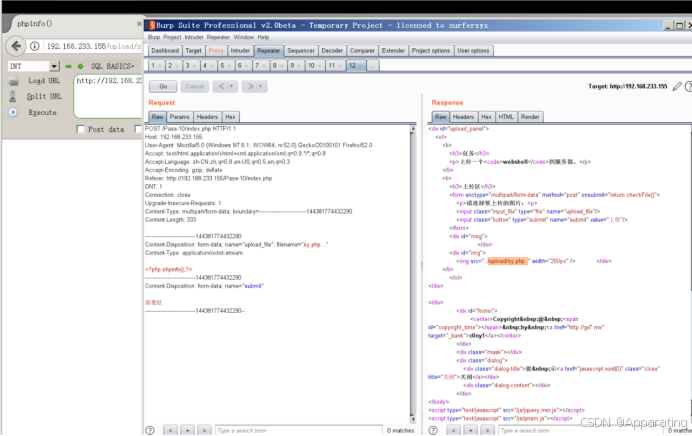The image size is (692, 436).
Task: Click the request search next-match button
Action: coord(204,430)
